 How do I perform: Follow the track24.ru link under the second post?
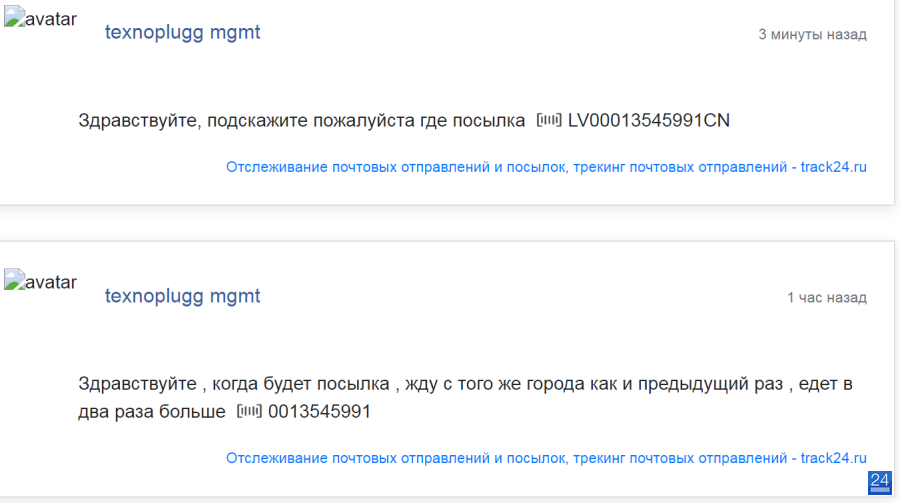pos(546,458)
